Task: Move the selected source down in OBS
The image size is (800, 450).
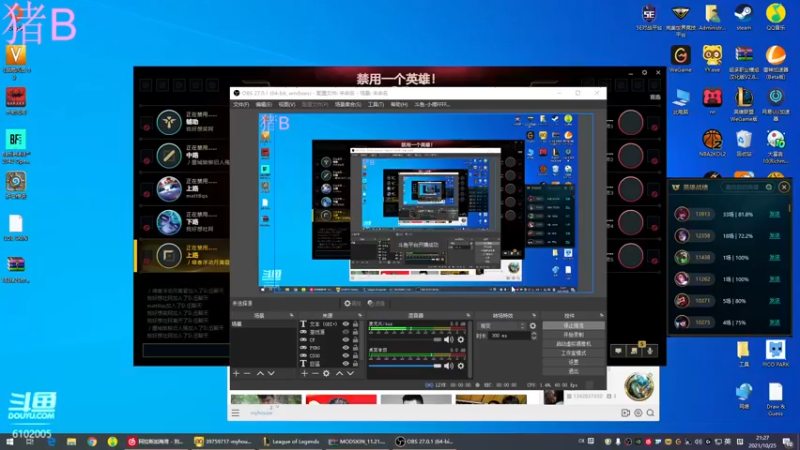Action: [351, 373]
